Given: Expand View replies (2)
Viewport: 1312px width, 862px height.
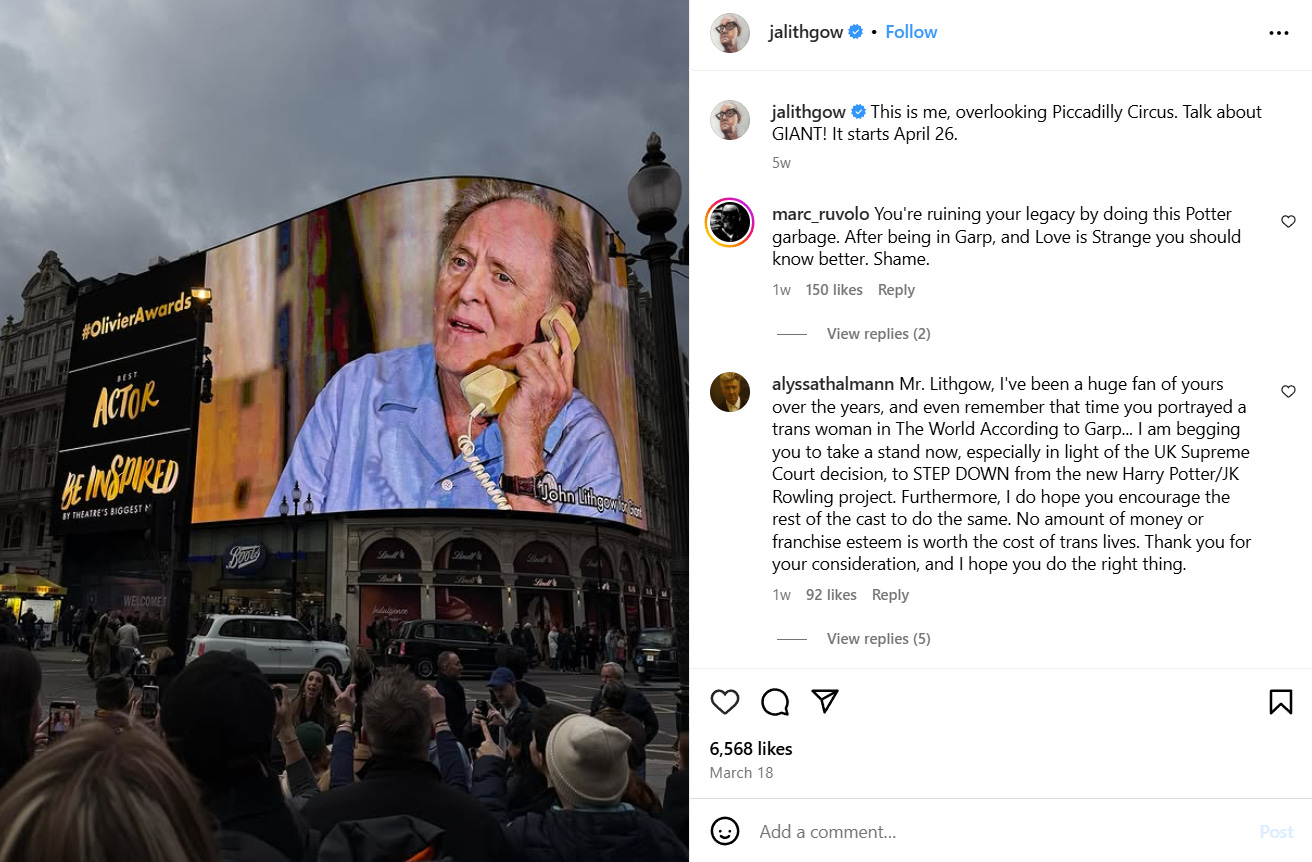Looking at the screenshot, I should tap(878, 334).
